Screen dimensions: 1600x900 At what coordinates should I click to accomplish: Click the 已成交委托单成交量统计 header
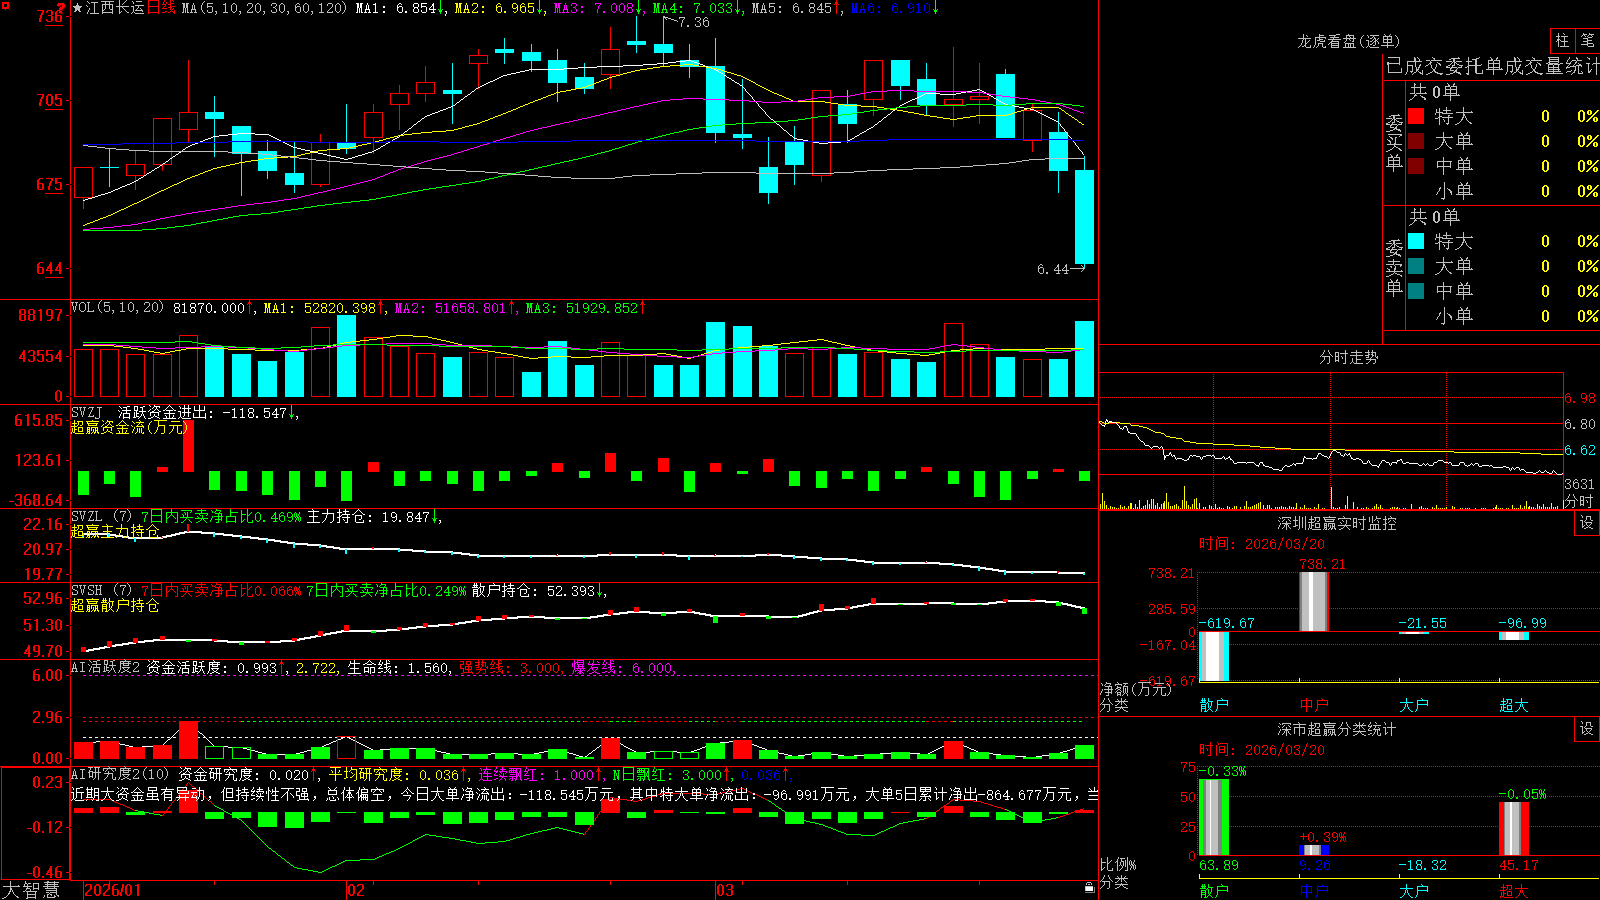tap(1492, 66)
